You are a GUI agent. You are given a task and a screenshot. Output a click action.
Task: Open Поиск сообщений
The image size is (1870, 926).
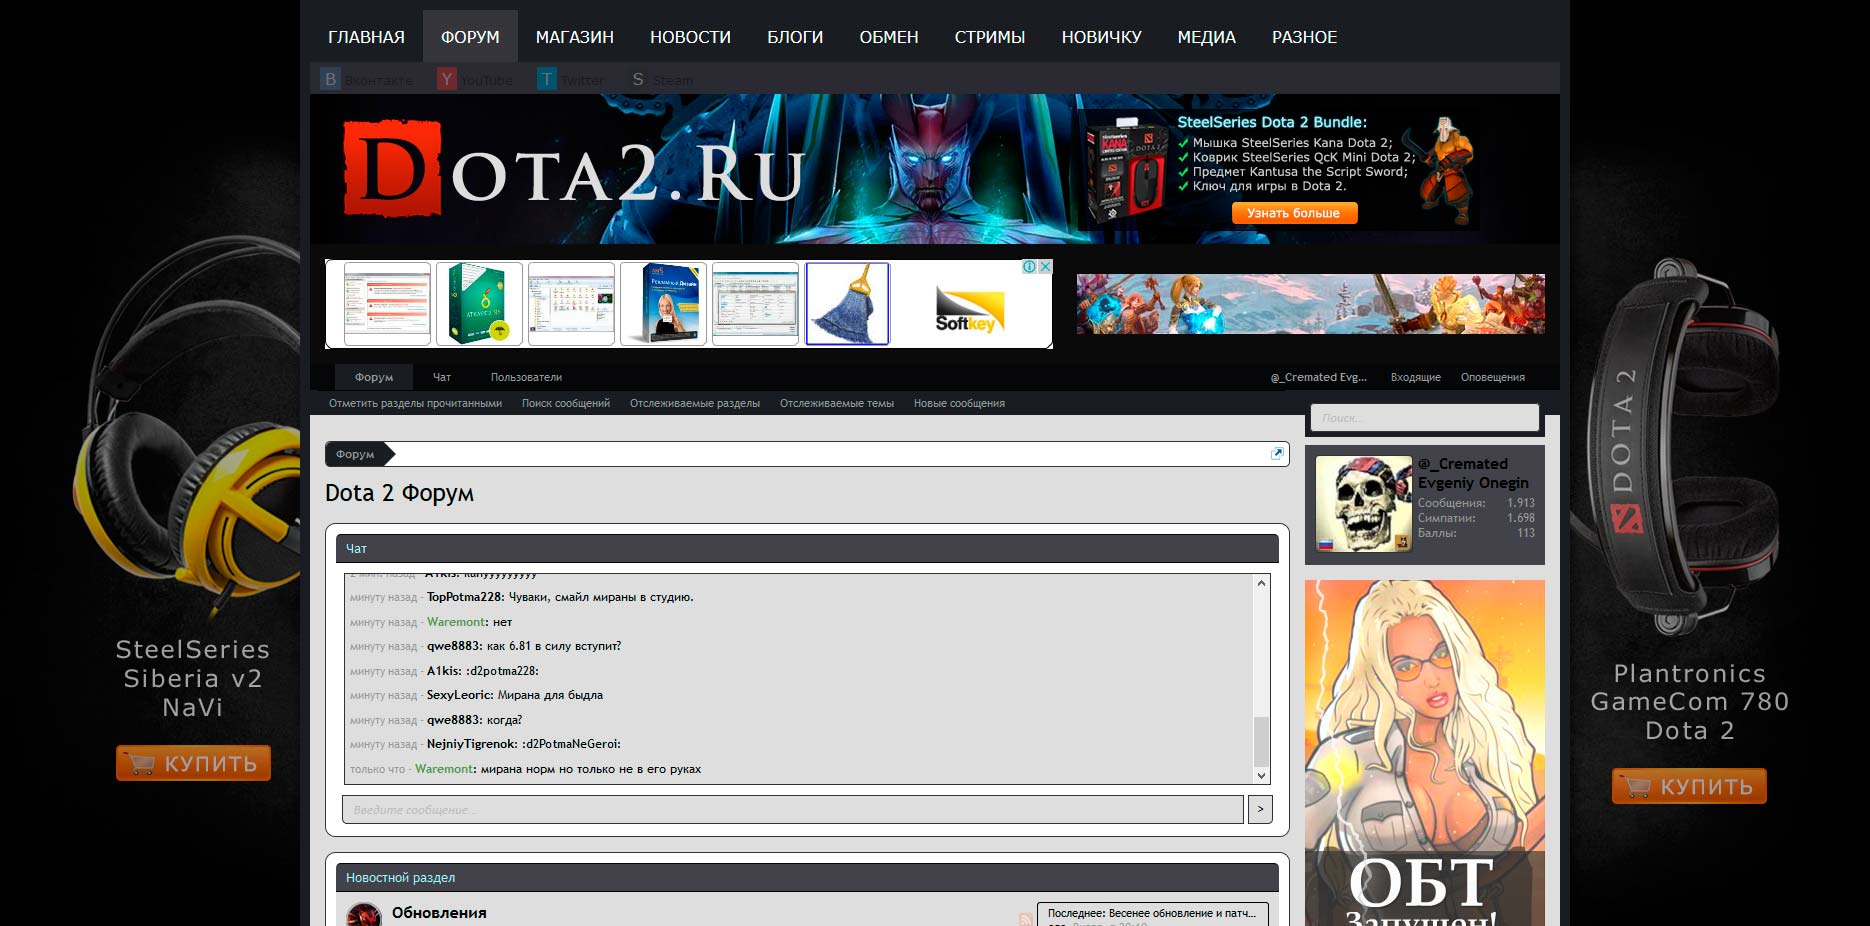click(x=566, y=403)
